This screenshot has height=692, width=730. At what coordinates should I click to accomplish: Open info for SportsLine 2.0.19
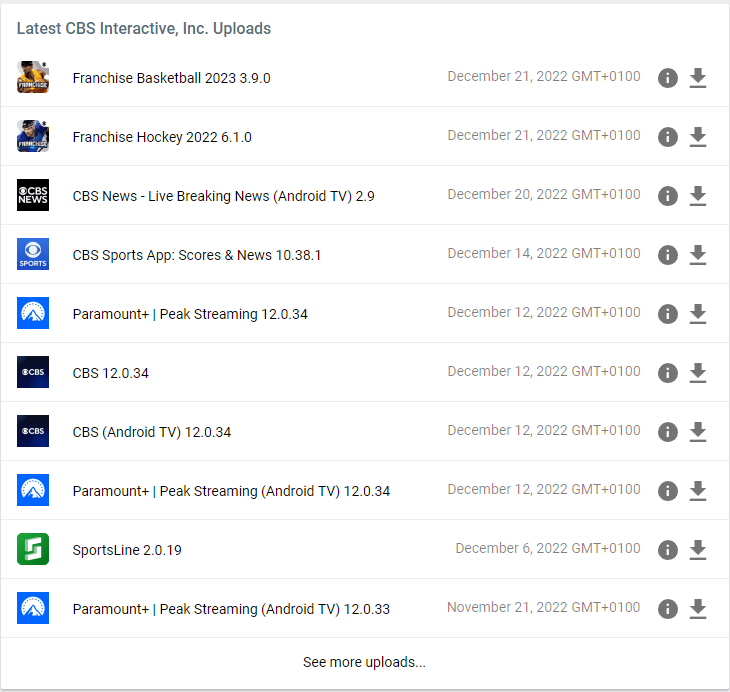coord(668,550)
